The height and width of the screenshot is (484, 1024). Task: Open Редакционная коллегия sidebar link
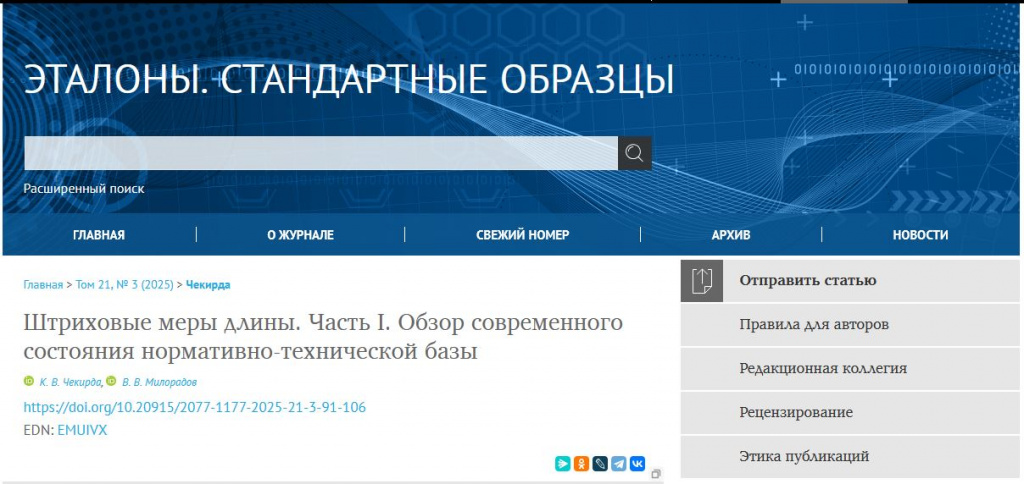pos(850,368)
